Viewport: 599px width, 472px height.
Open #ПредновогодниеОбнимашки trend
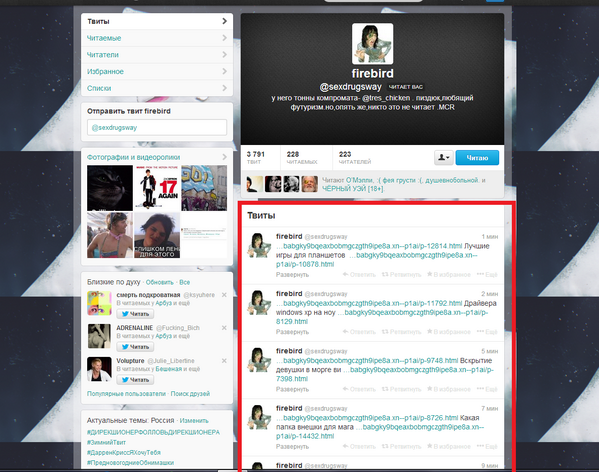point(130,462)
